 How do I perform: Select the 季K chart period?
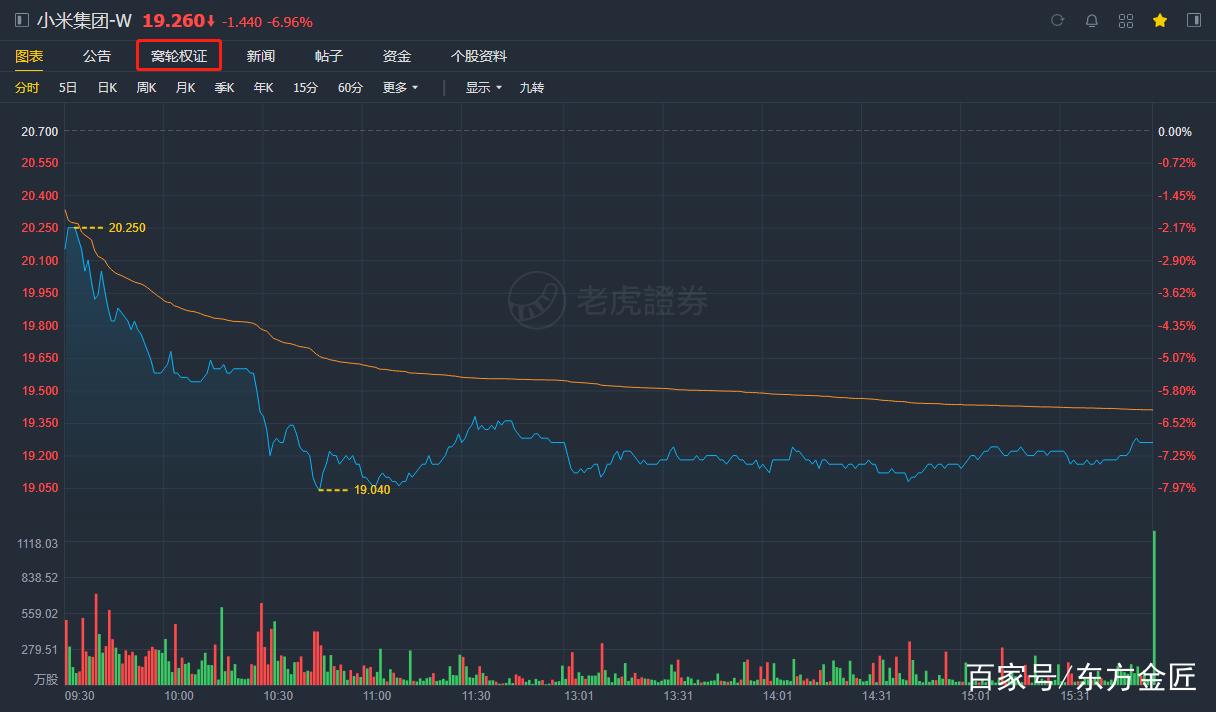pos(224,88)
